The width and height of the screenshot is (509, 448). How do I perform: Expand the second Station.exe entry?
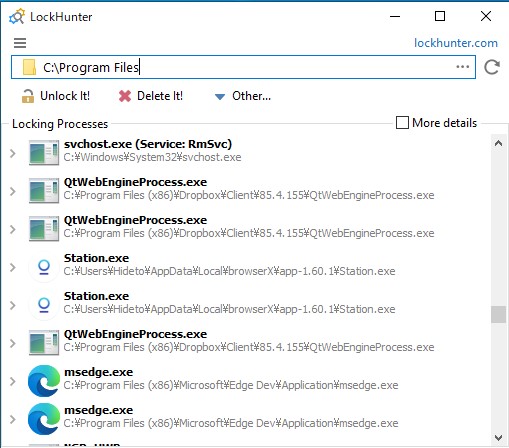click(13, 305)
